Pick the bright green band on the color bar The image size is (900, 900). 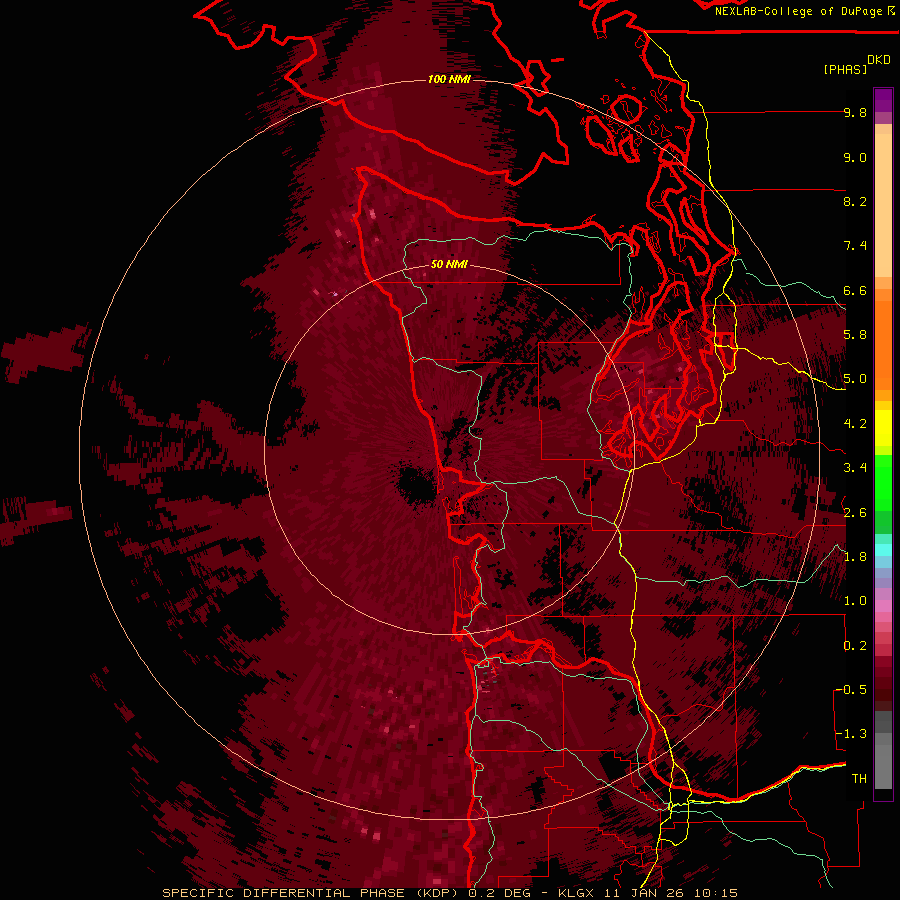[883, 485]
